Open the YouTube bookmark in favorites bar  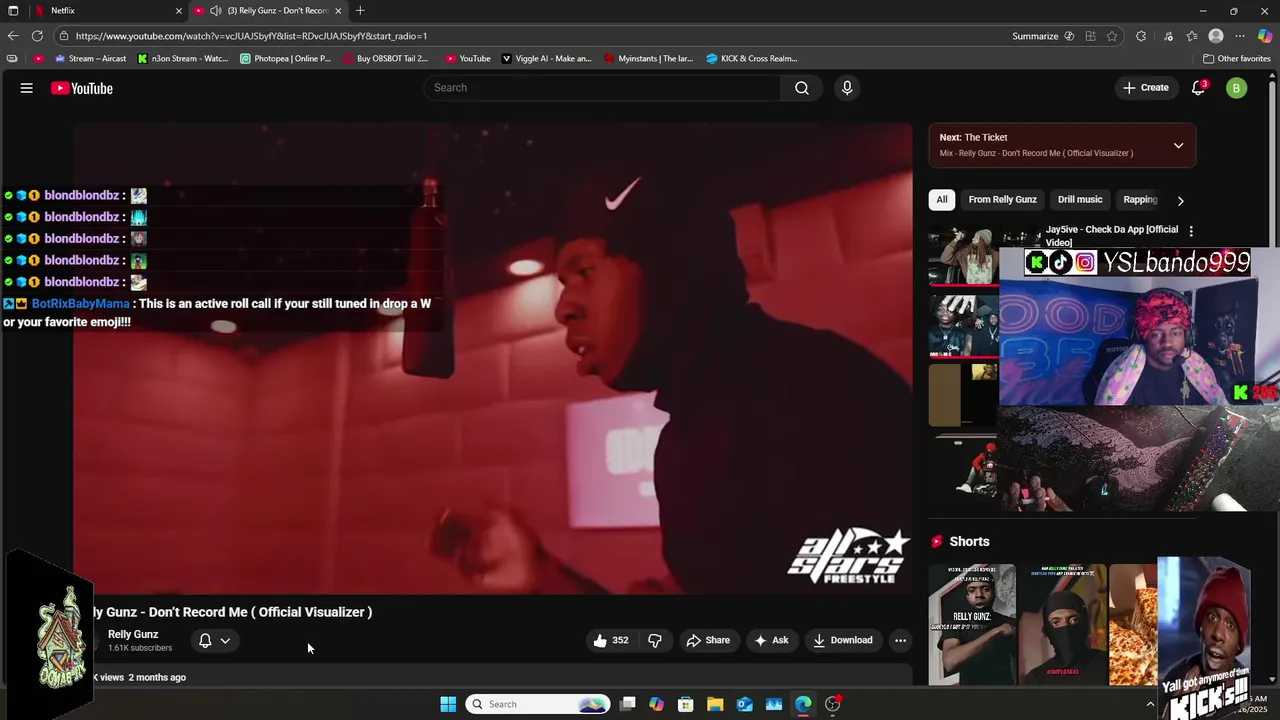[468, 58]
